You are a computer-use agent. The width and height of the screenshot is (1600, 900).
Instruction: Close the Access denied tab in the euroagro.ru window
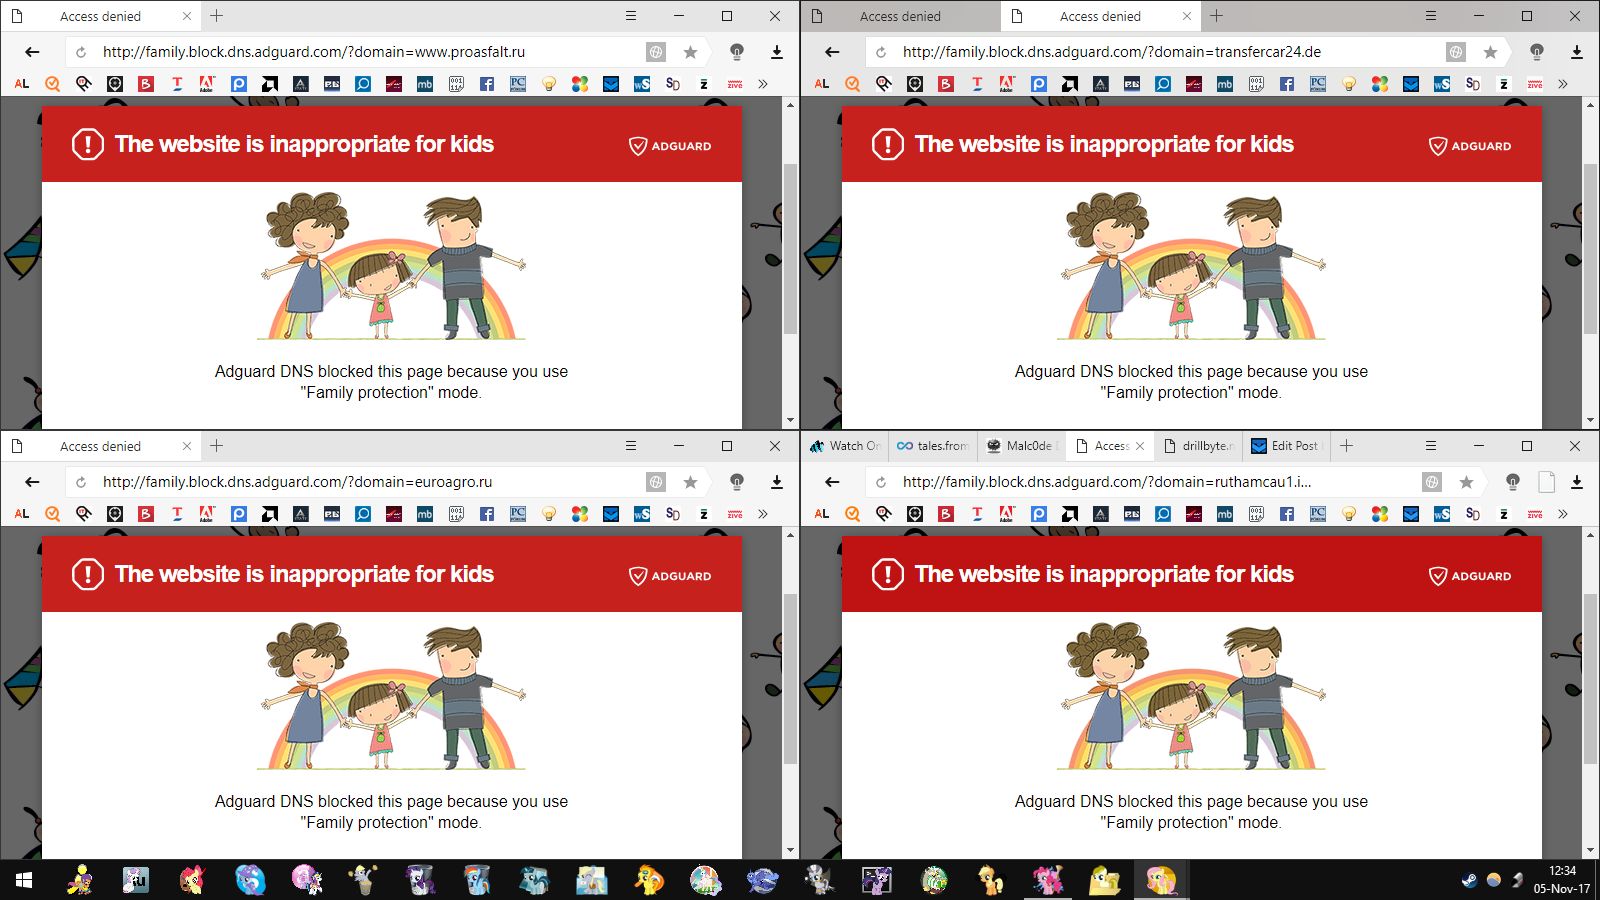coord(187,446)
